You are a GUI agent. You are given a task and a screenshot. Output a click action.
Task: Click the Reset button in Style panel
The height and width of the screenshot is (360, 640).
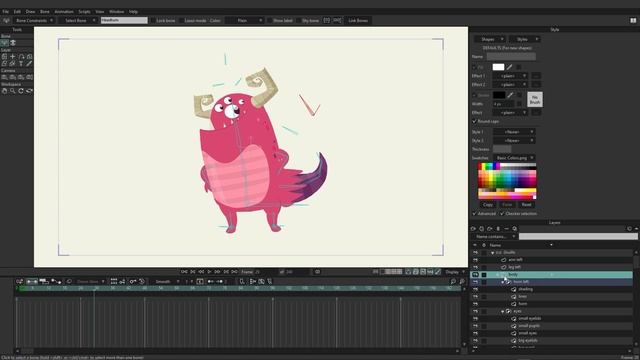tap(527, 205)
